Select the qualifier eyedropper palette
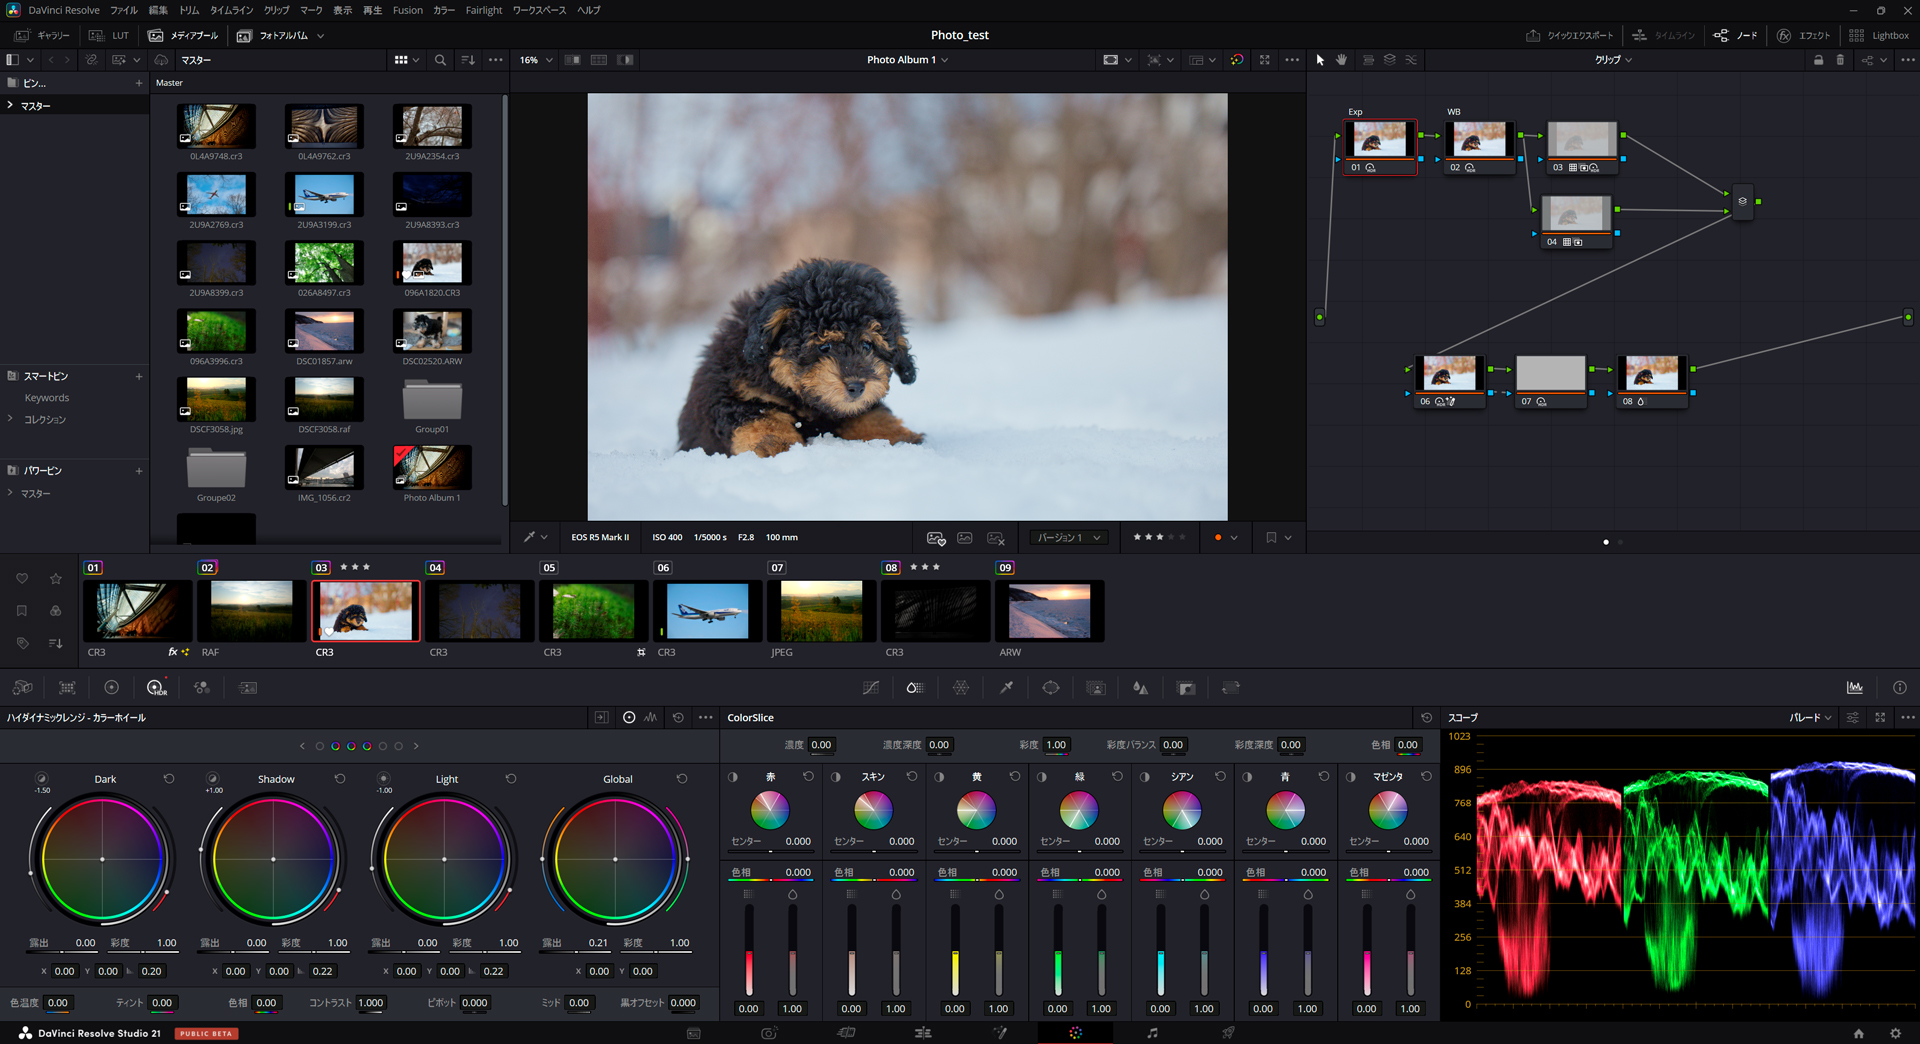 1006,688
